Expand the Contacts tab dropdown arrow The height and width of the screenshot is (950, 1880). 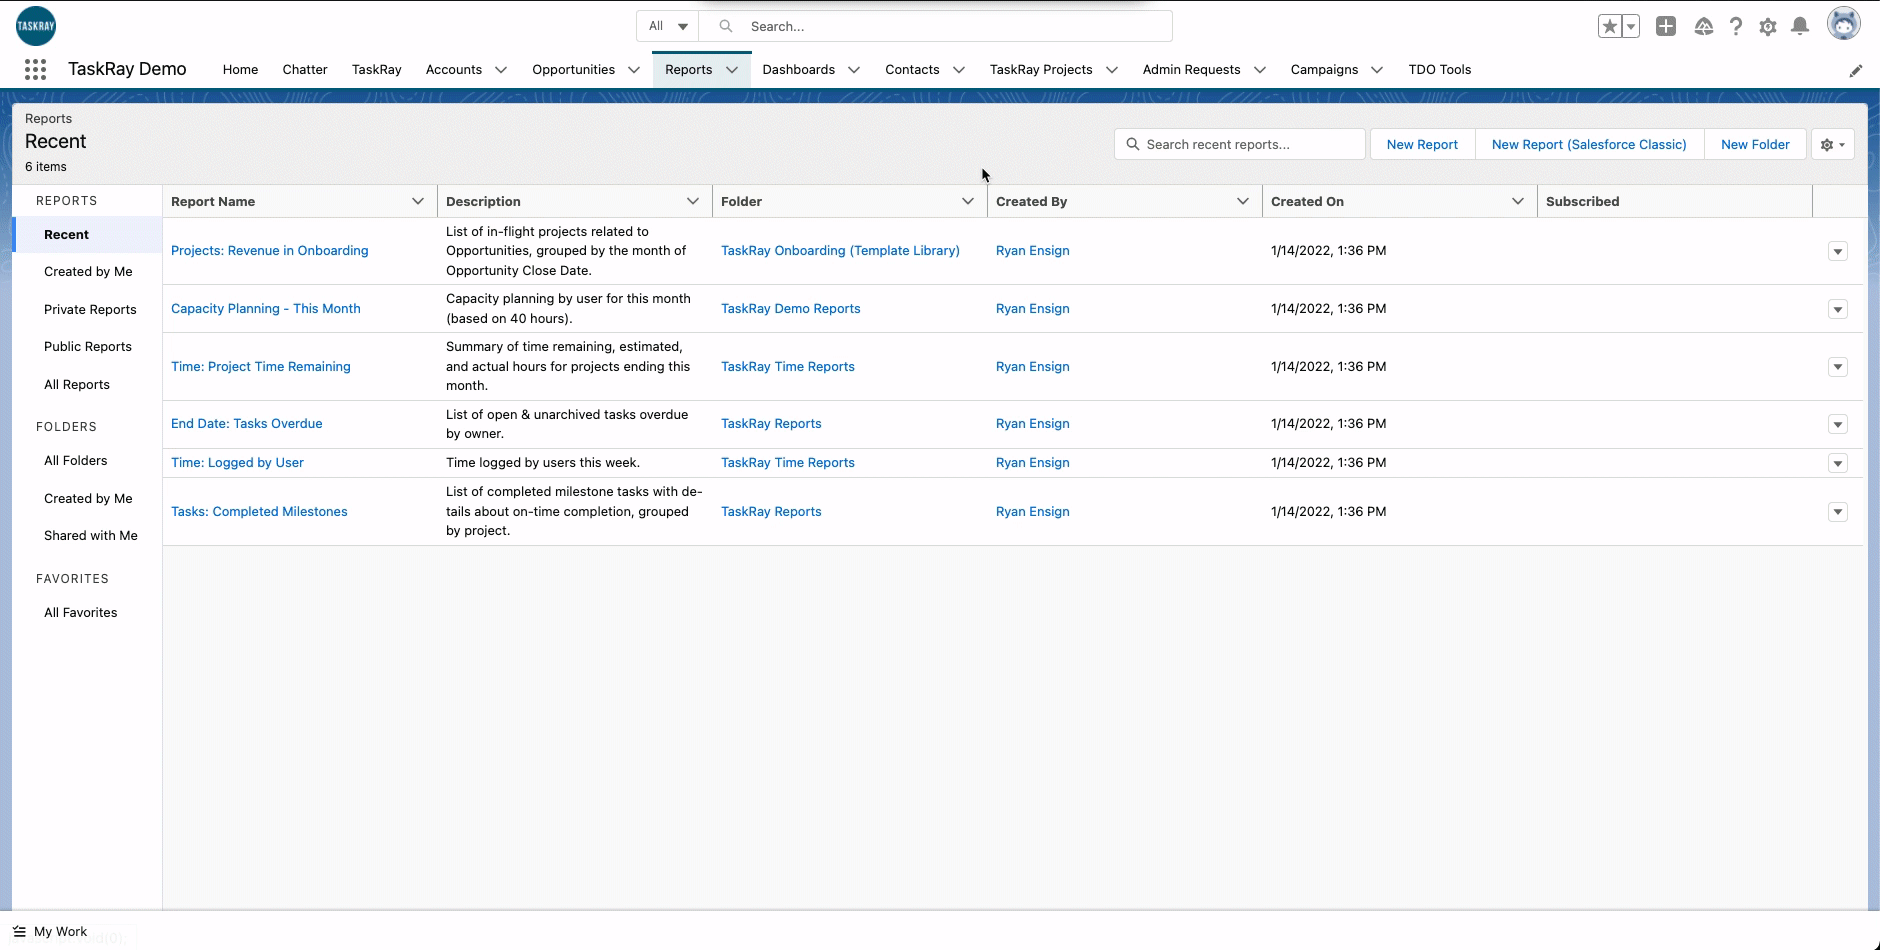click(x=959, y=70)
